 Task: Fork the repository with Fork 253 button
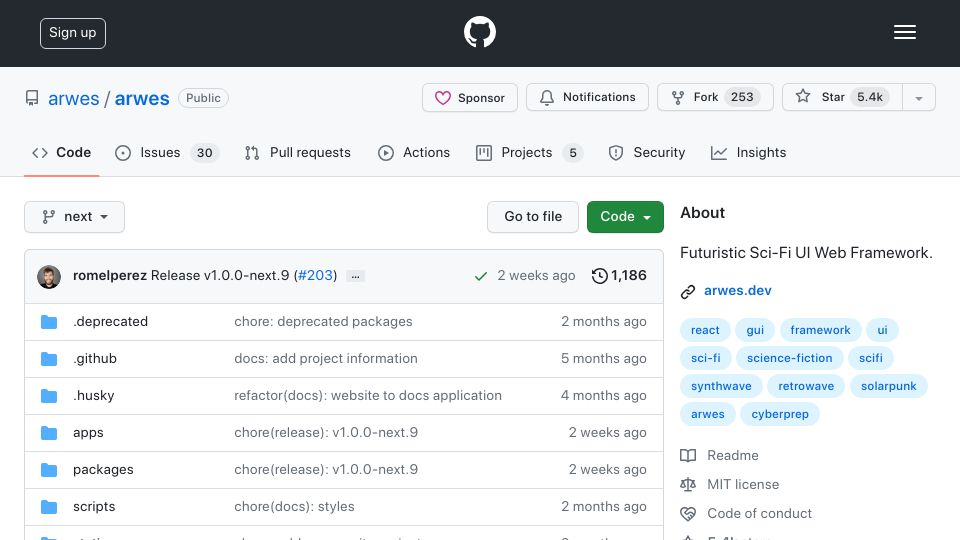[x=715, y=97]
